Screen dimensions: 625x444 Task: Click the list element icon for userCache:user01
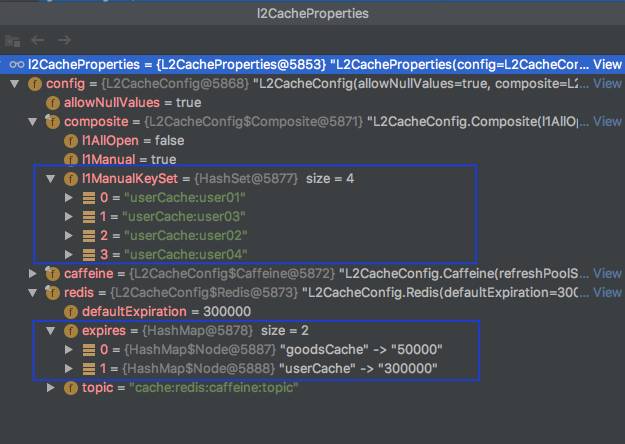tap(88, 198)
